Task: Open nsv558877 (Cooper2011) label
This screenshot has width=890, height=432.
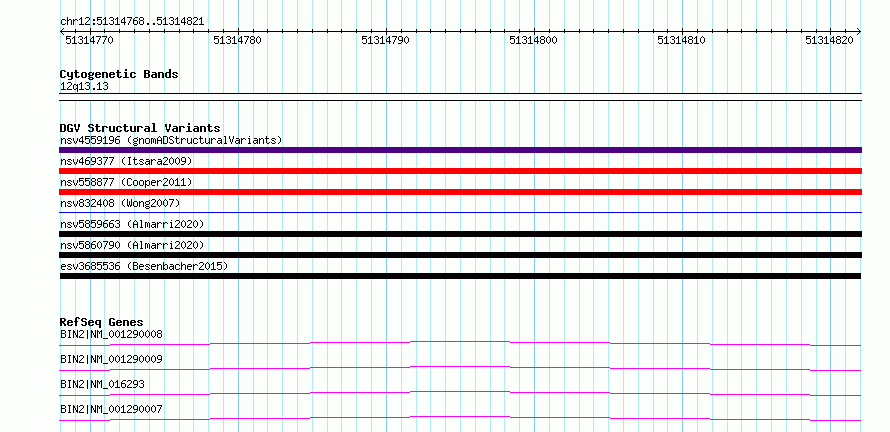Action: (126, 182)
